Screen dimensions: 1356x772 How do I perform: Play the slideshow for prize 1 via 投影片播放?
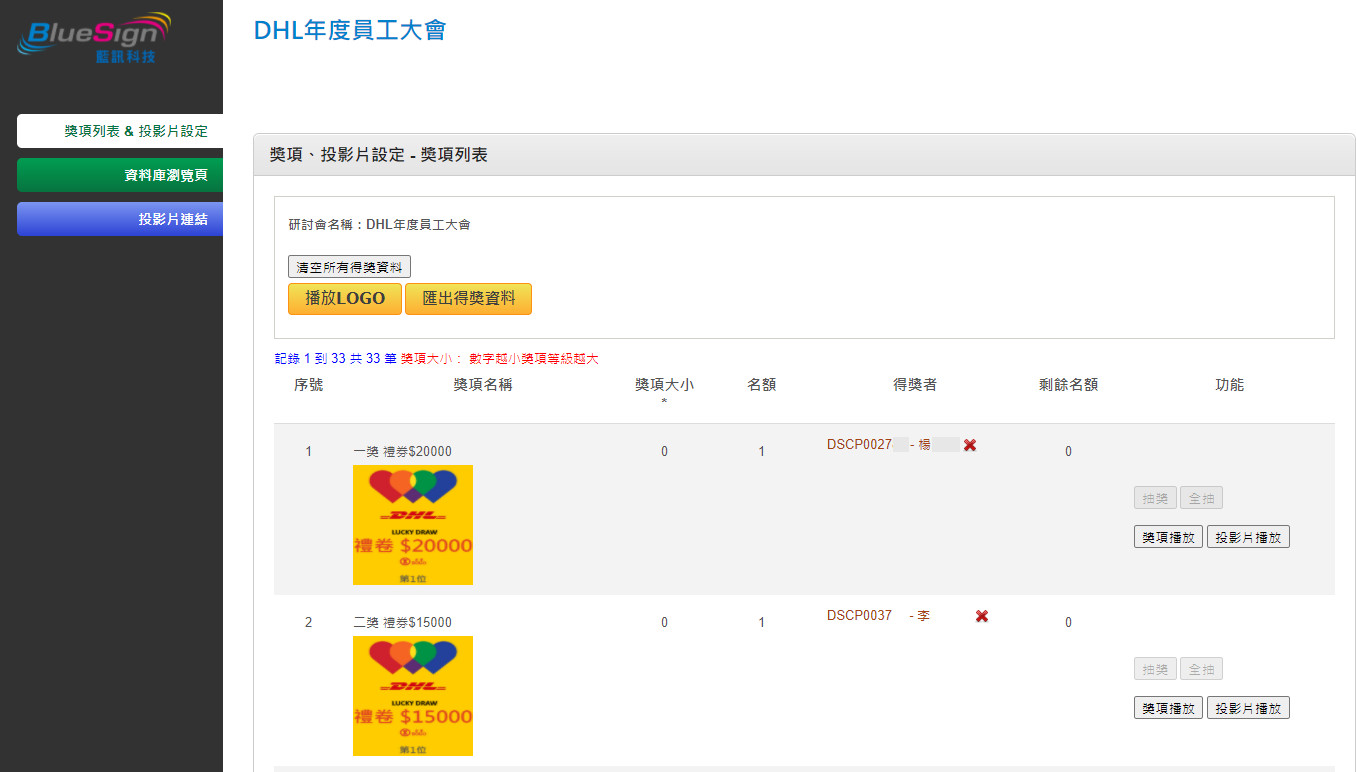click(1247, 536)
